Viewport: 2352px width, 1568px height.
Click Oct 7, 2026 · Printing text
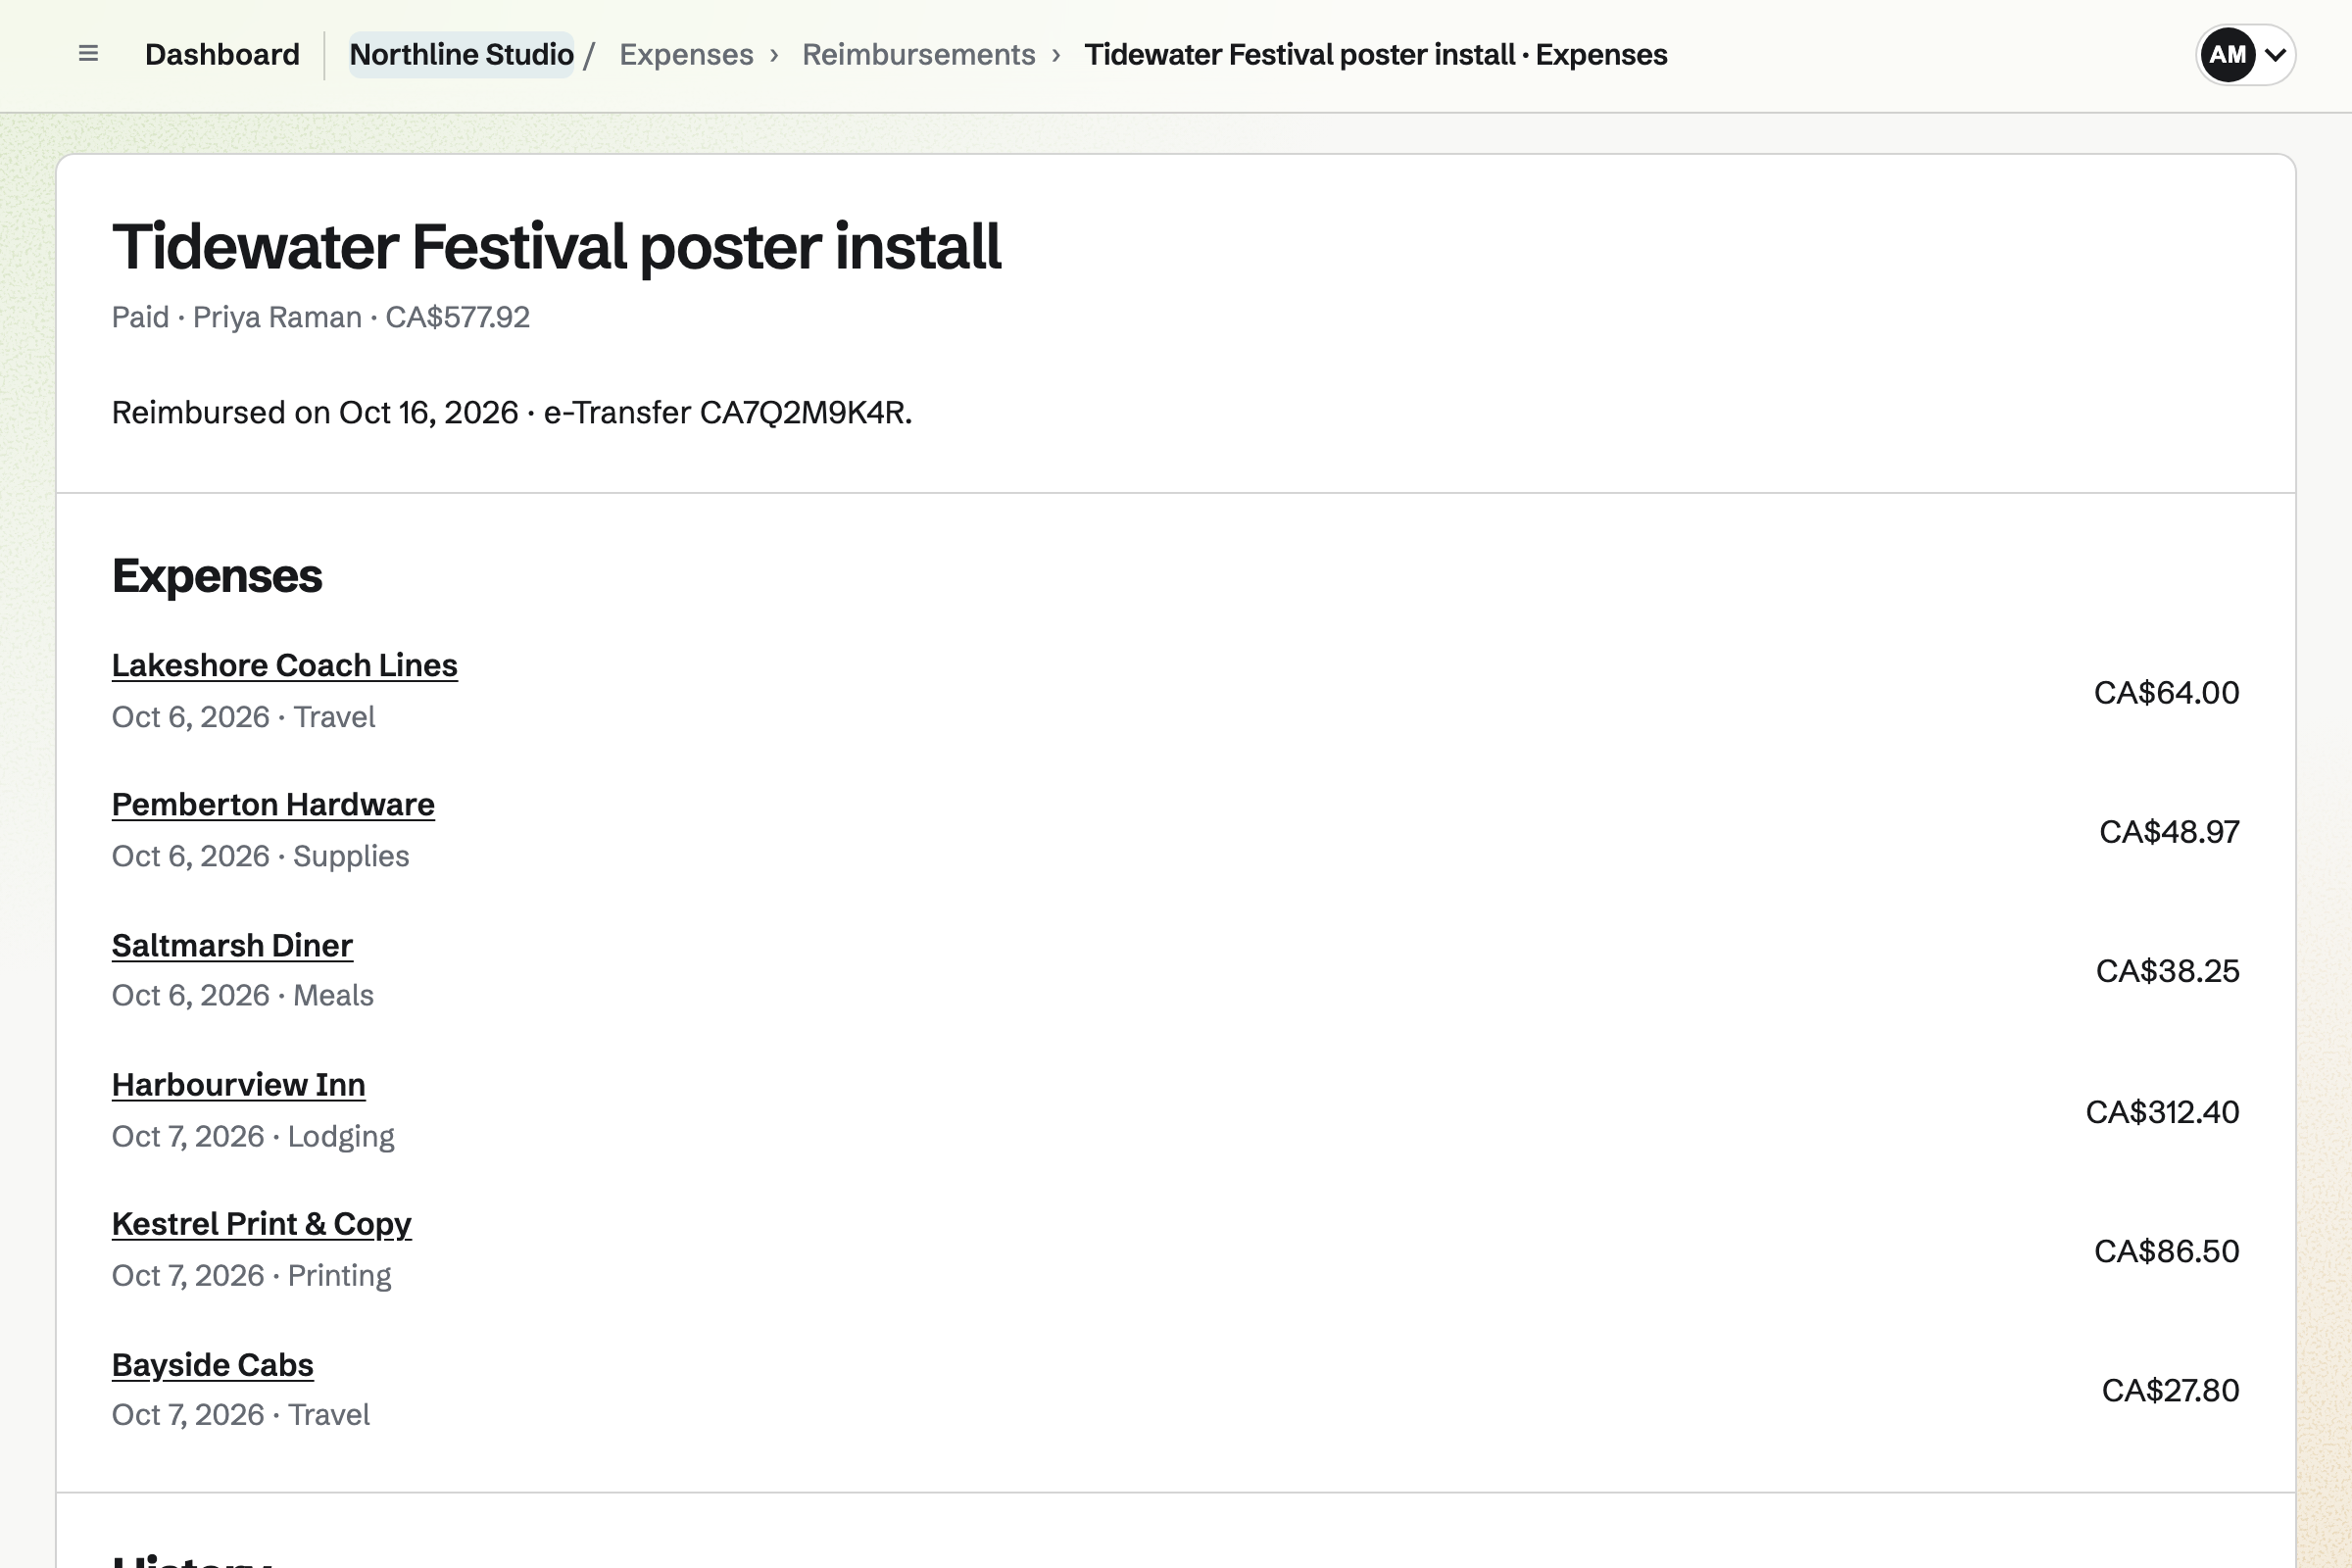[x=252, y=1275]
